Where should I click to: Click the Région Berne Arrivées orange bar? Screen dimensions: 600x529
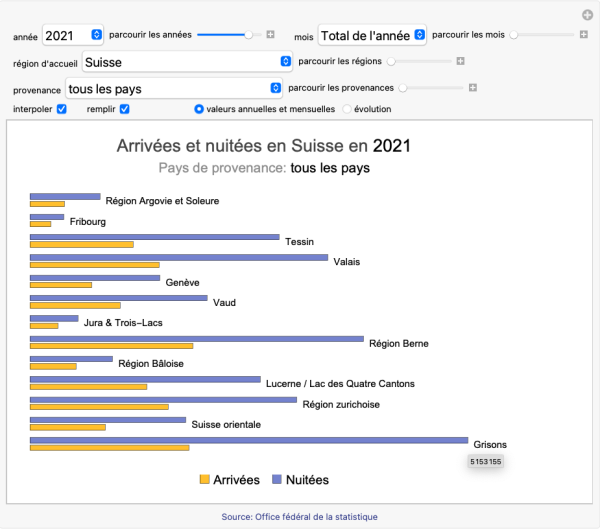110,345
